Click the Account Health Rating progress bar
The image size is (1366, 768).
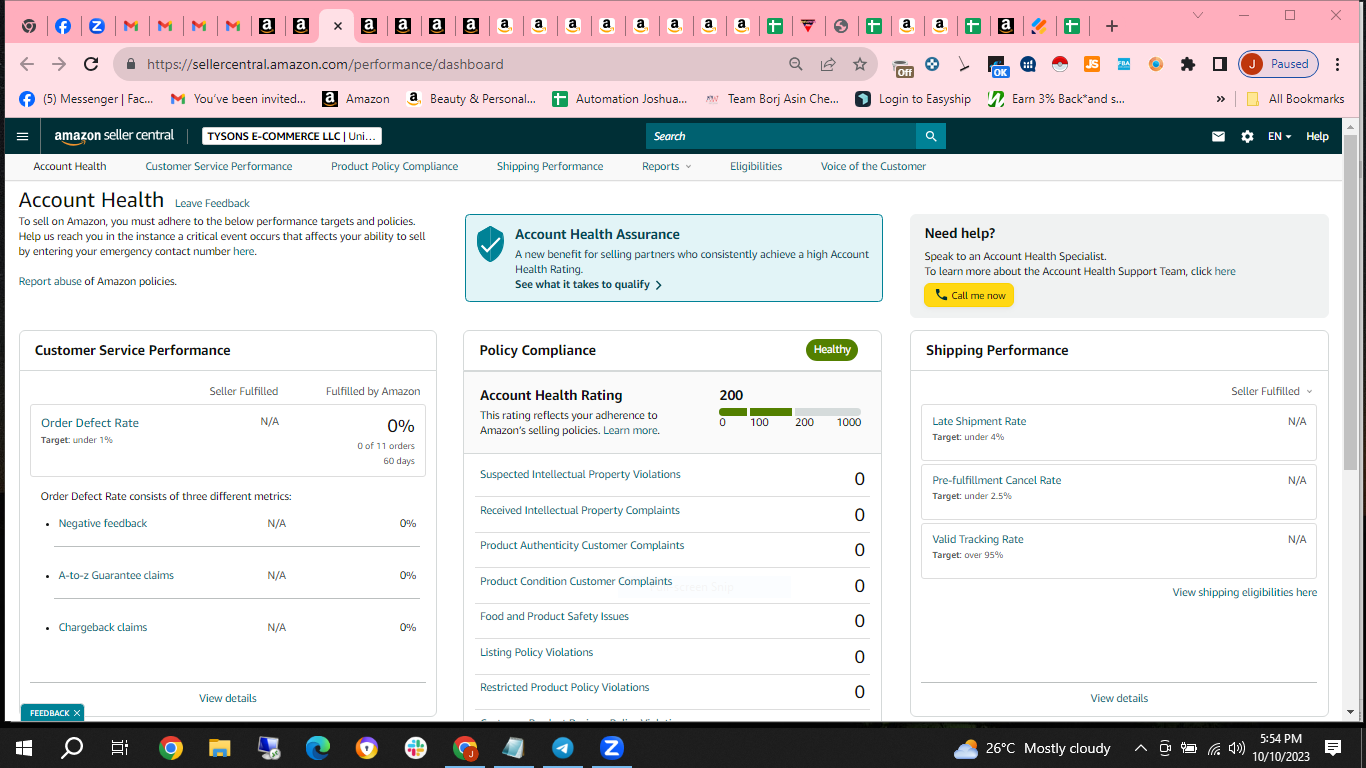click(x=790, y=412)
